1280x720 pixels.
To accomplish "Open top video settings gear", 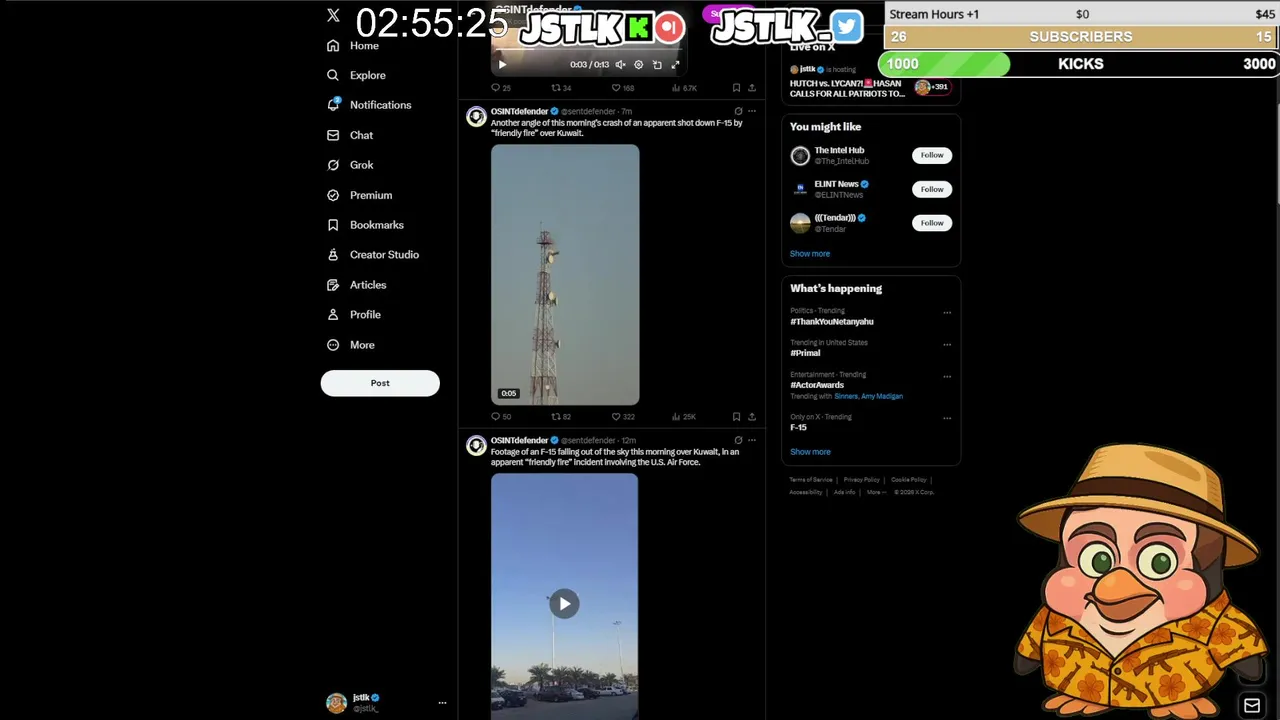I will pyautogui.click(x=639, y=64).
